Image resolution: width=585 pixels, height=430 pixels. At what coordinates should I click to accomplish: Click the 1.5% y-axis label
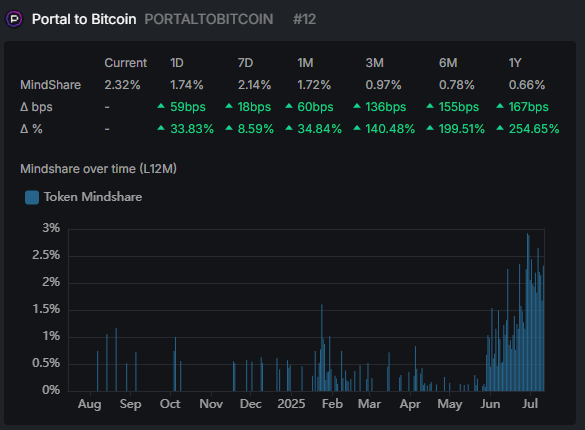46,309
